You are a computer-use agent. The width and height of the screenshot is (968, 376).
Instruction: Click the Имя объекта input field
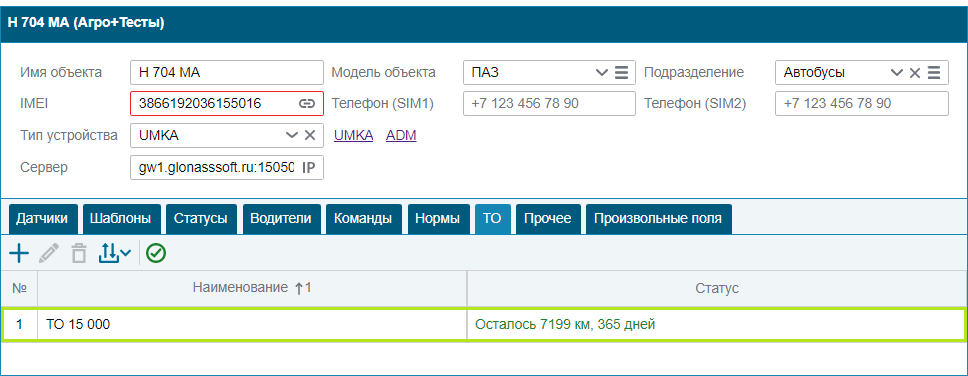tap(227, 72)
